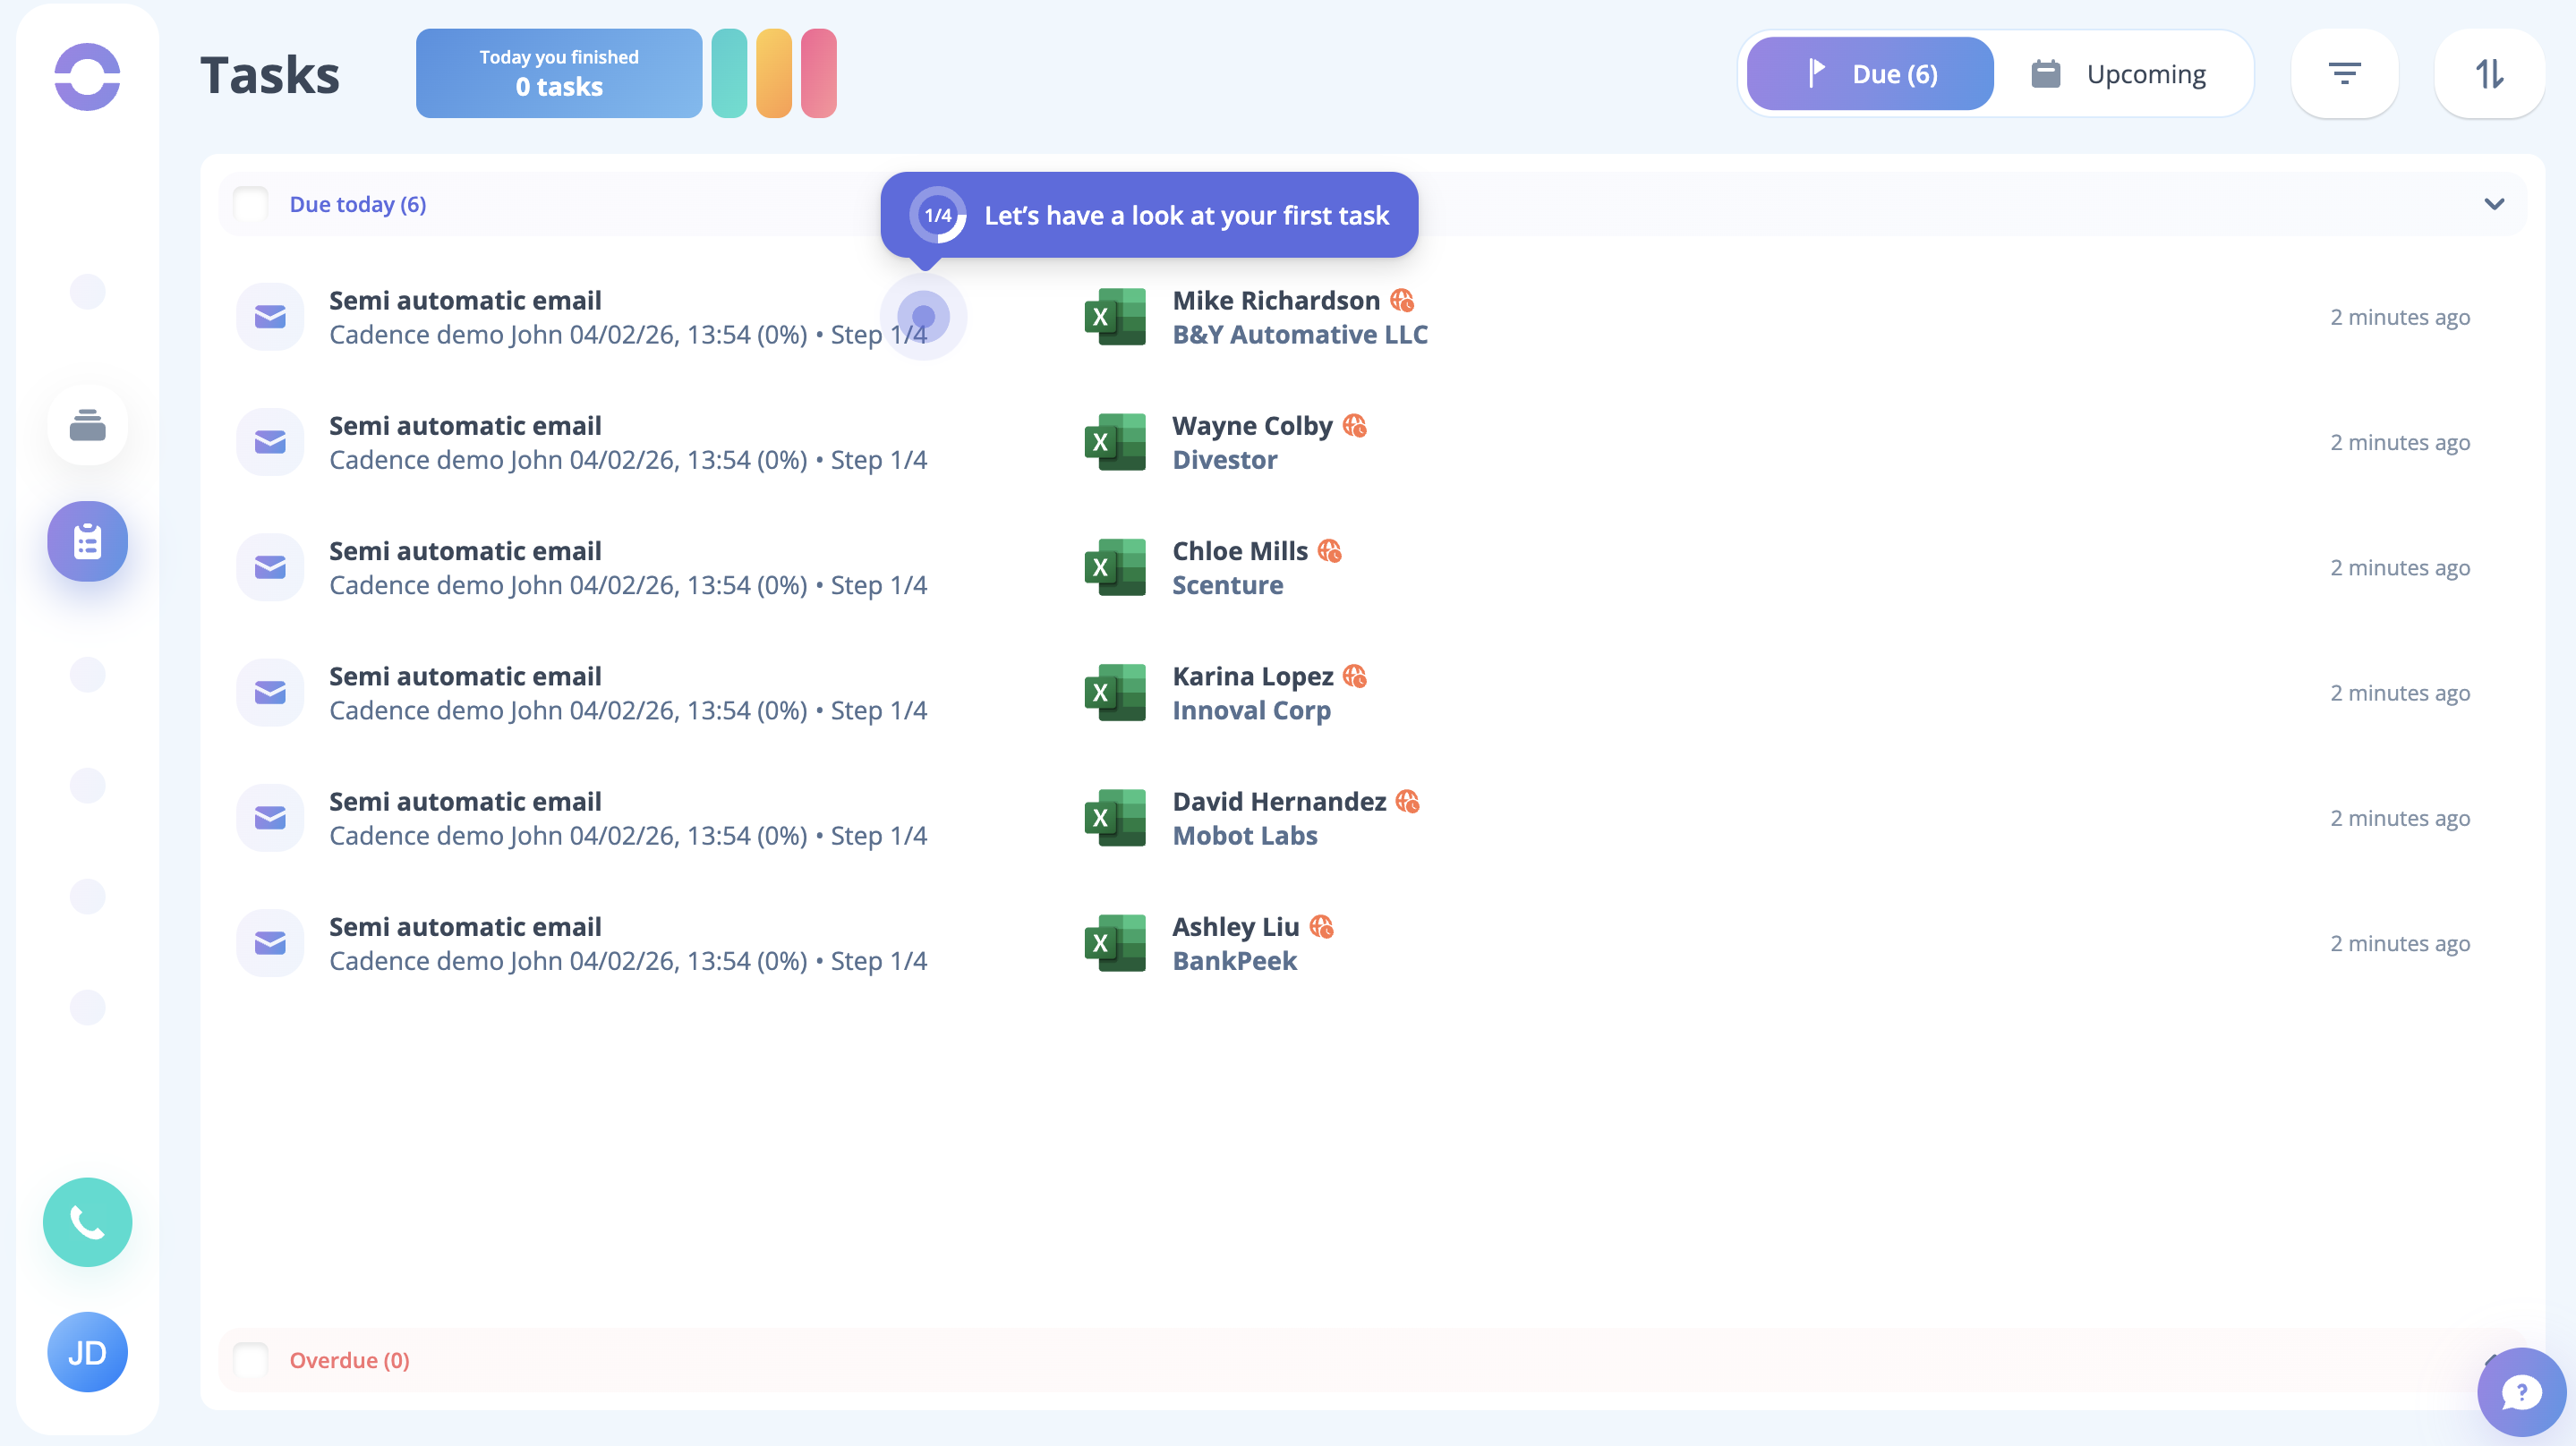
Task: Click the teal color bar in header
Action: (x=729, y=74)
